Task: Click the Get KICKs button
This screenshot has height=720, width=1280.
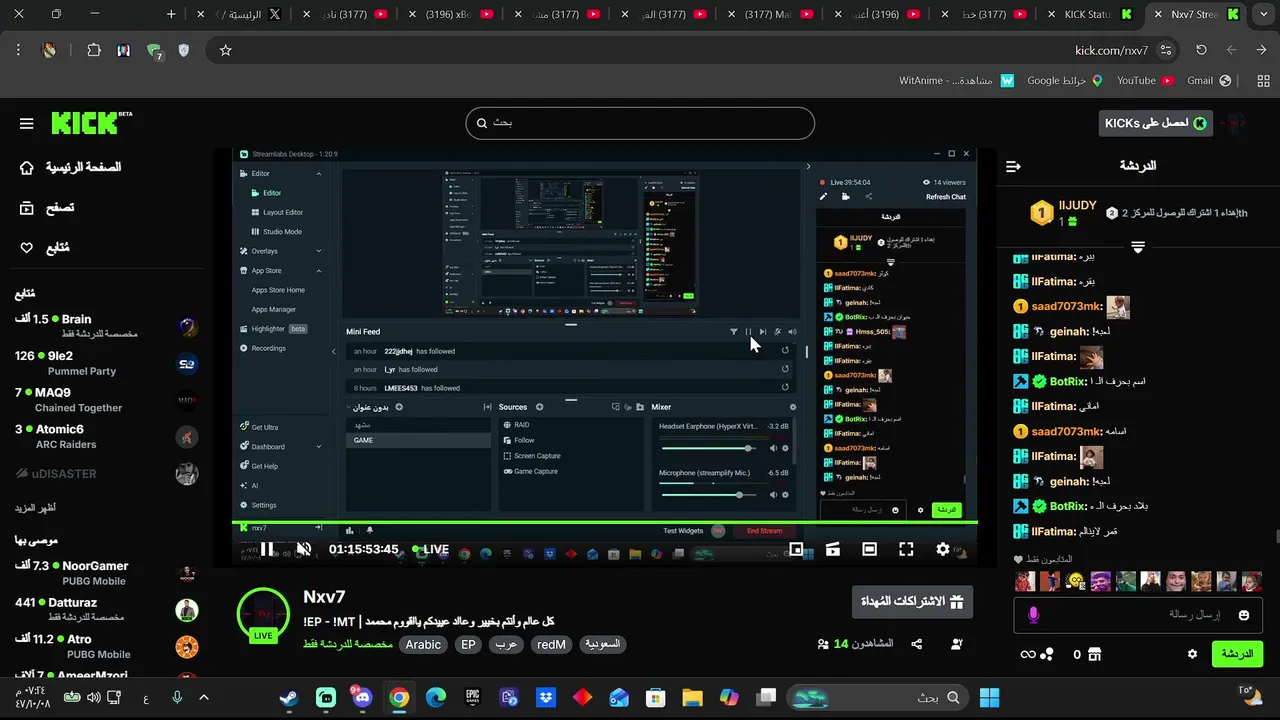Action: pyautogui.click(x=1155, y=123)
